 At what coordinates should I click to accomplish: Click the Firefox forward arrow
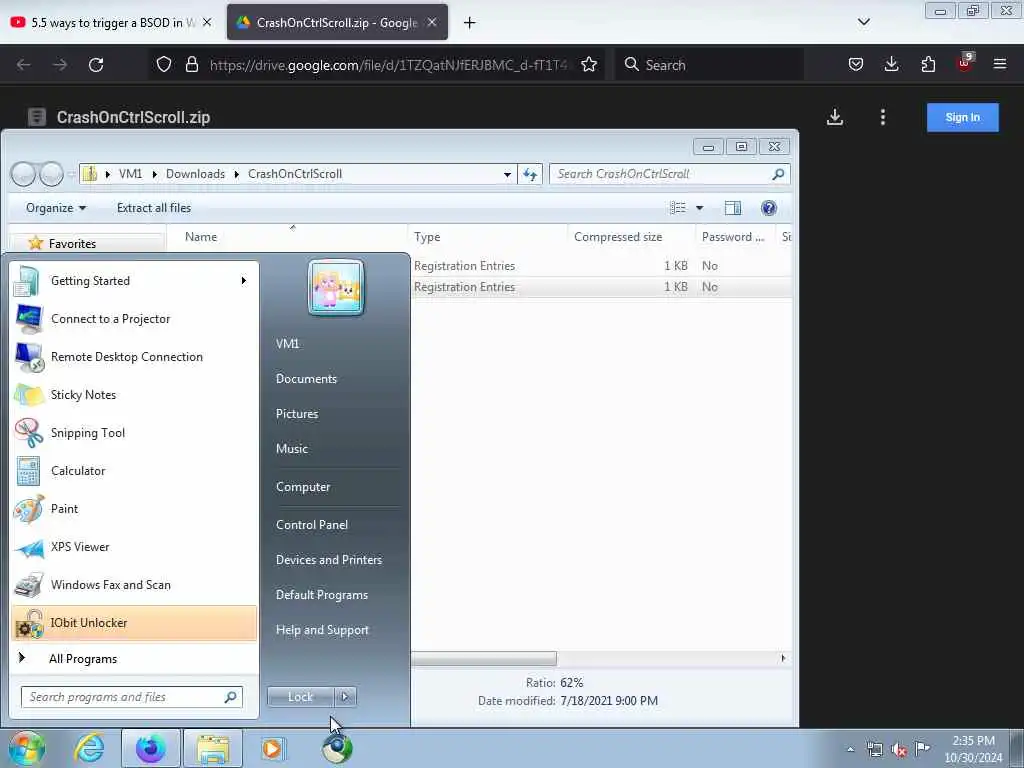tap(60, 65)
